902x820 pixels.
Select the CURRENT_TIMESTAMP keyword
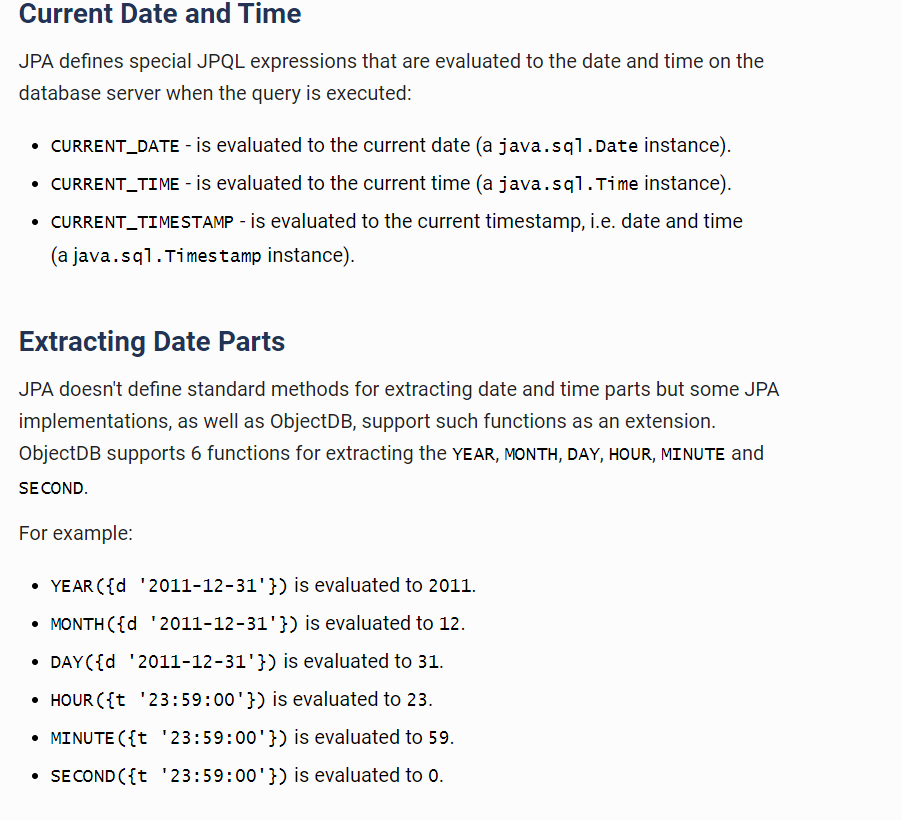tap(142, 222)
